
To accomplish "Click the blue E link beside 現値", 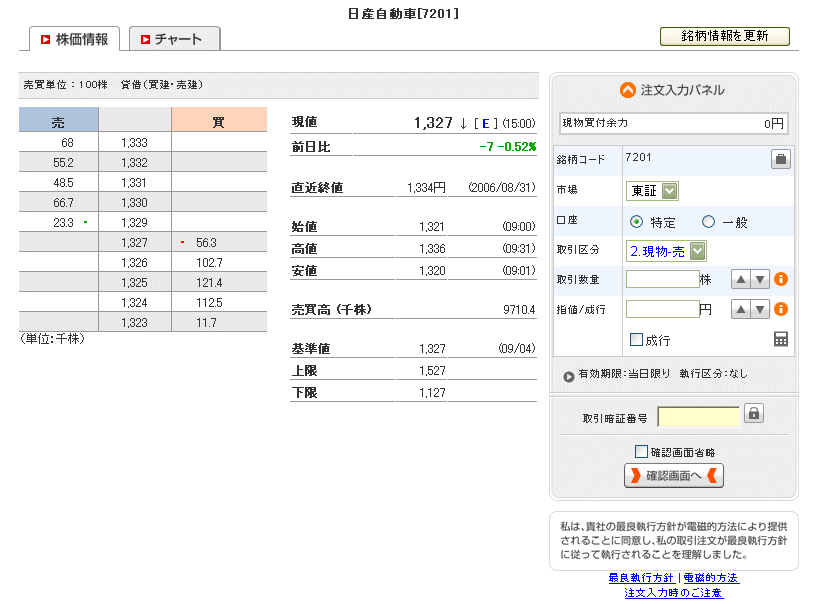I will tap(486, 123).
